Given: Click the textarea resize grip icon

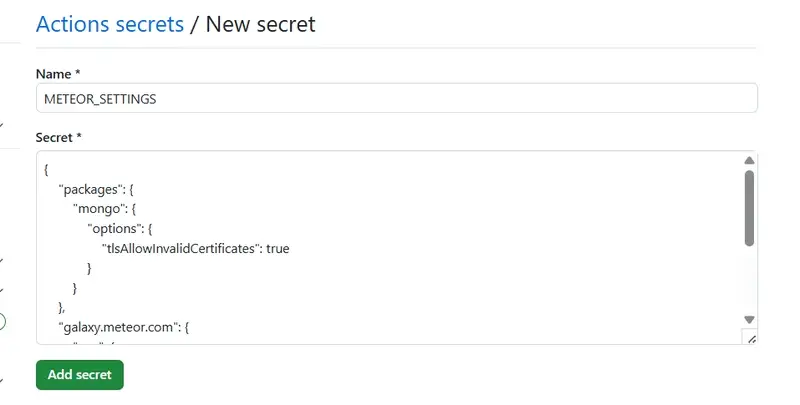Looking at the screenshot, I should (751, 338).
